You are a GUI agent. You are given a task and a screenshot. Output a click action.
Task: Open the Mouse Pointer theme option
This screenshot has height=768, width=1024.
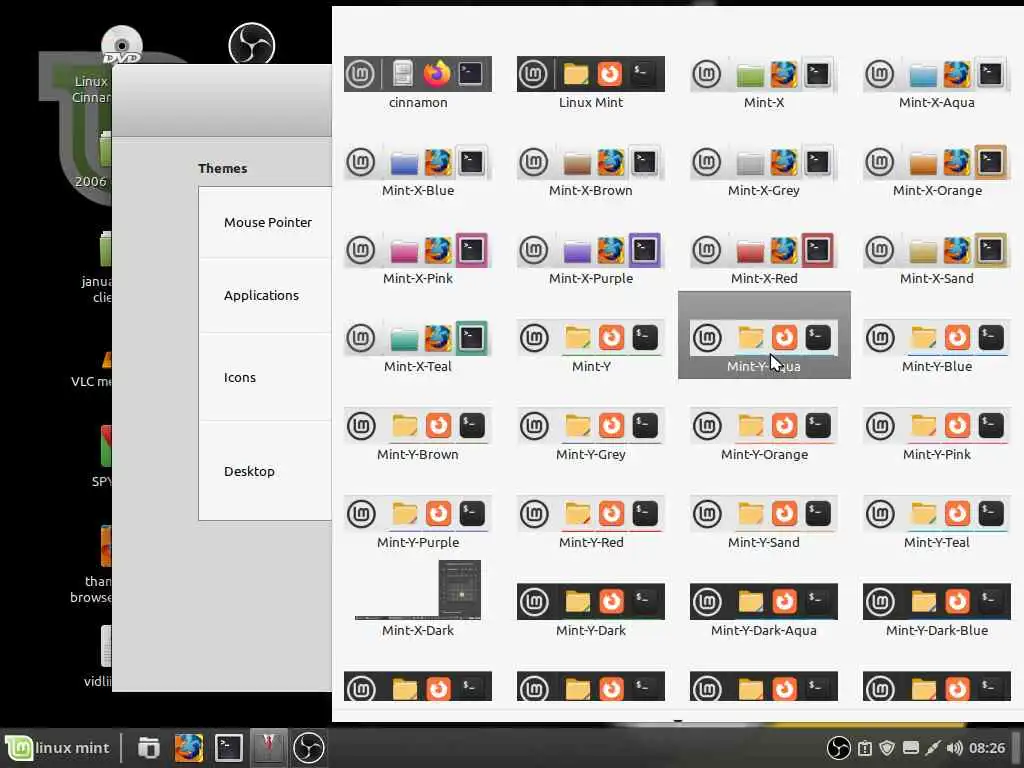[x=266, y=223]
